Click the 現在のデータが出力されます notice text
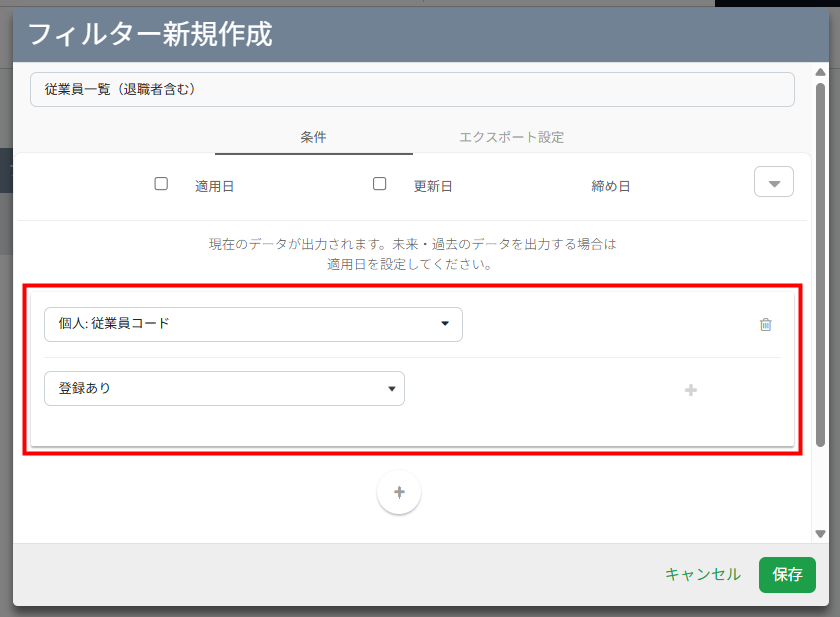This screenshot has height=617, width=840. click(412, 254)
